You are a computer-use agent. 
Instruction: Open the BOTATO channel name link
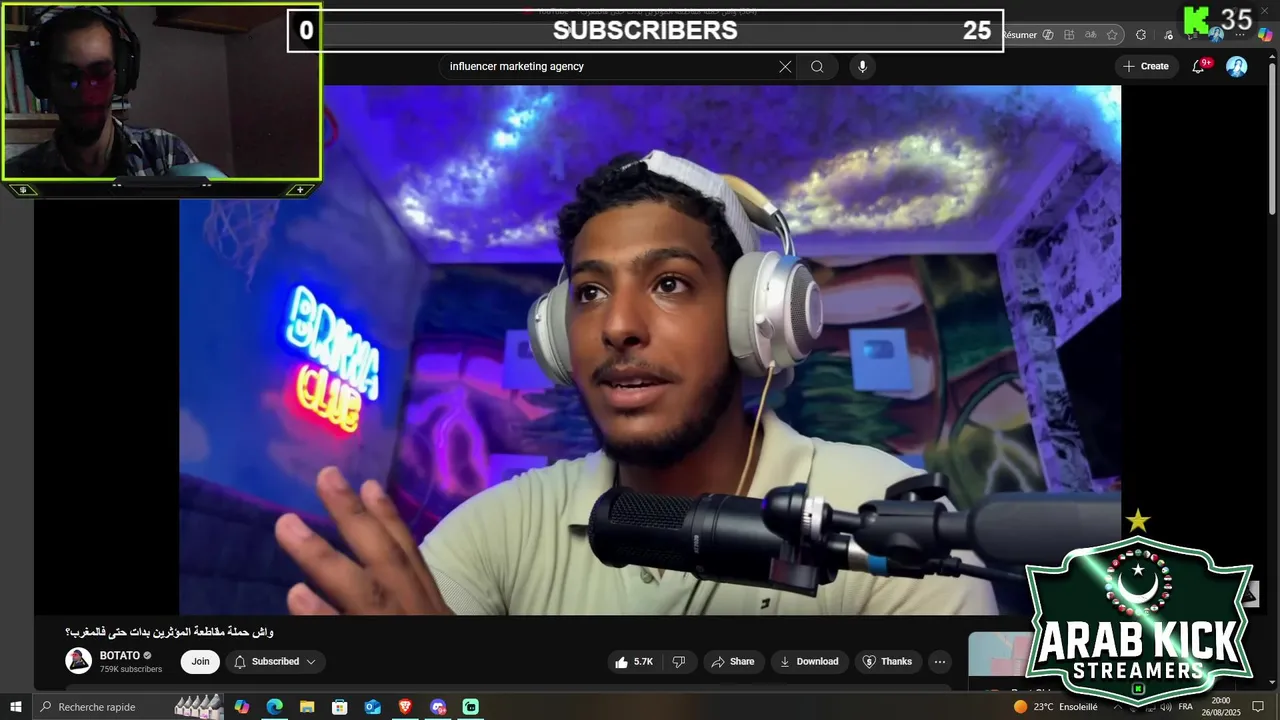coord(120,656)
